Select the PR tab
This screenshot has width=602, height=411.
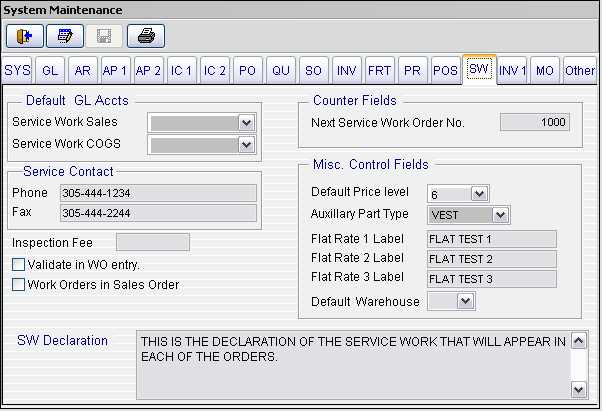pos(412,71)
